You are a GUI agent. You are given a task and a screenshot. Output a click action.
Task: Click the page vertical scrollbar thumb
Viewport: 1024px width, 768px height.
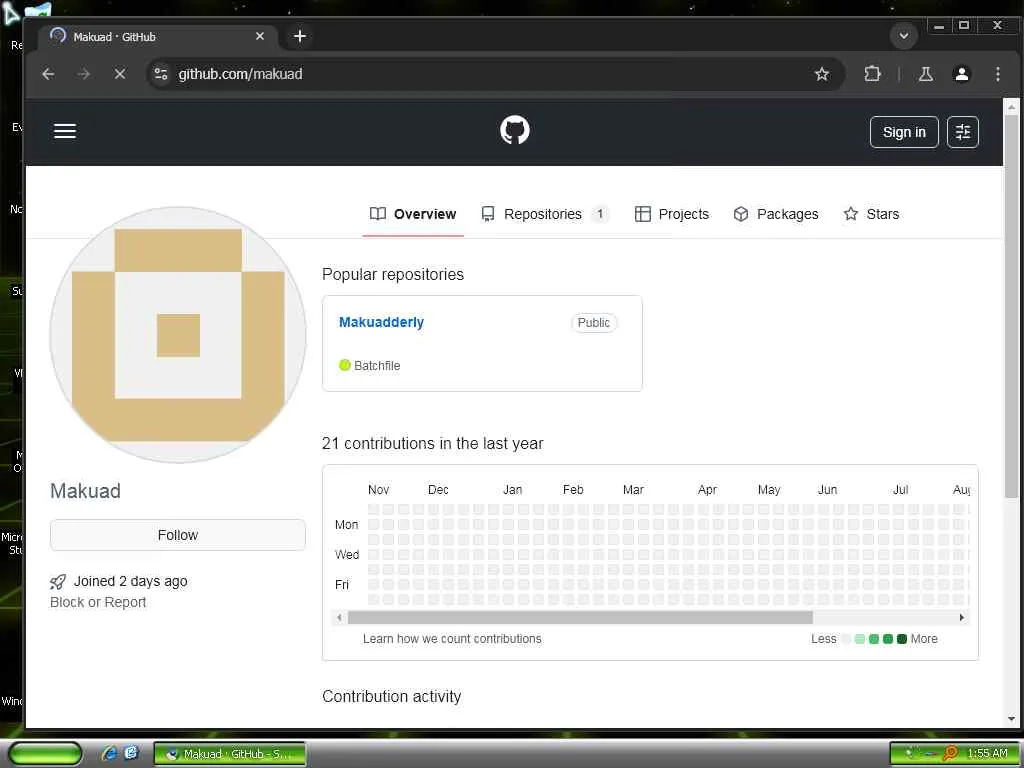1011,307
